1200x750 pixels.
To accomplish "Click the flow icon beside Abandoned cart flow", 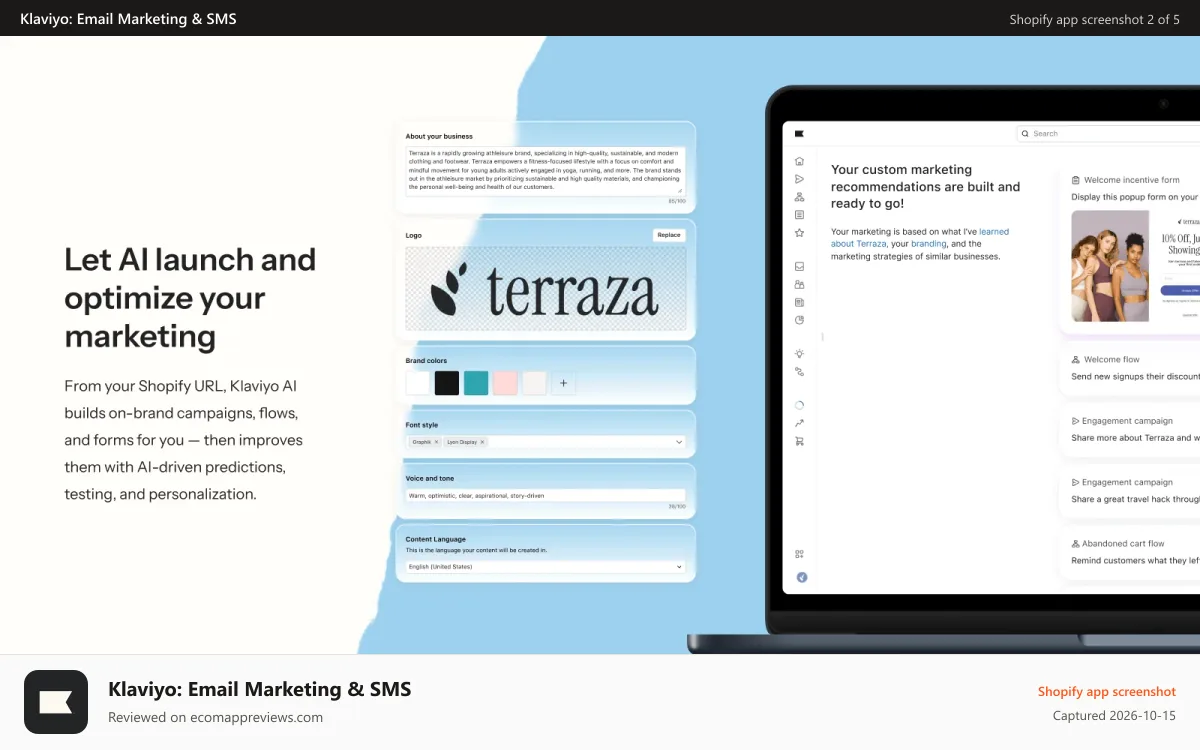I will pos(1075,544).
